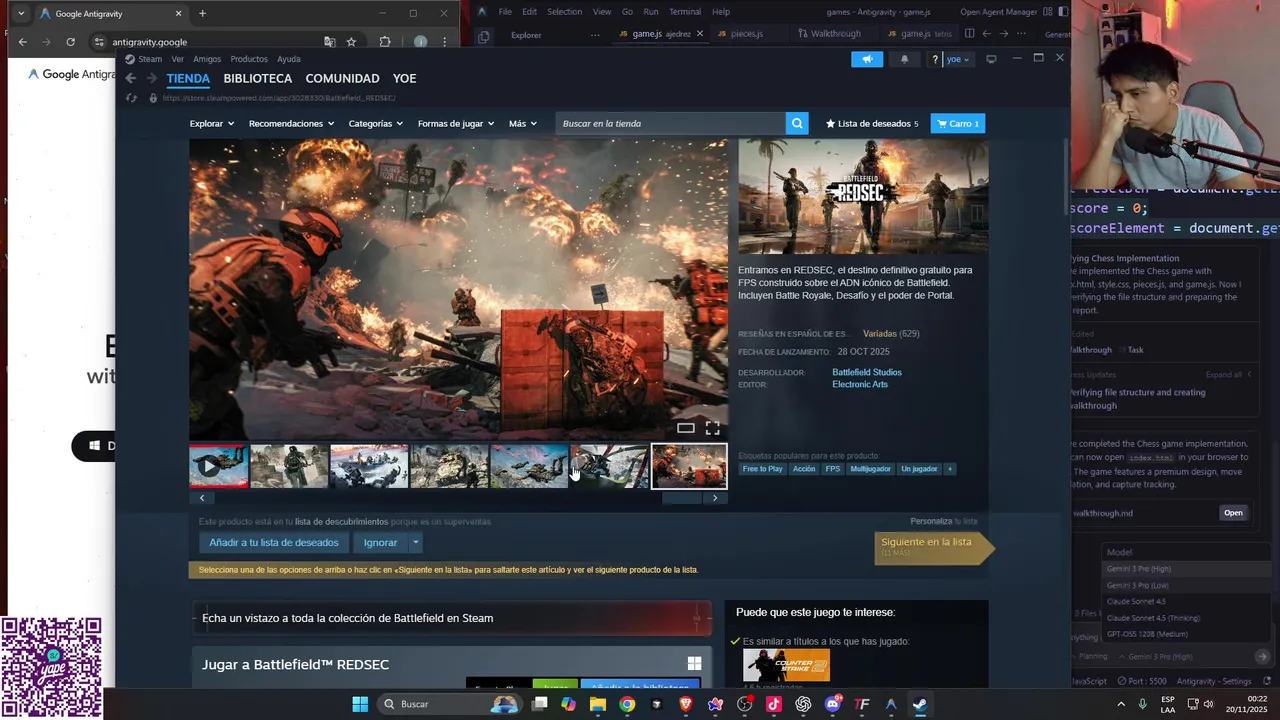Click Ignorar button
1280x720 pixels.
[x=380, y=542]
